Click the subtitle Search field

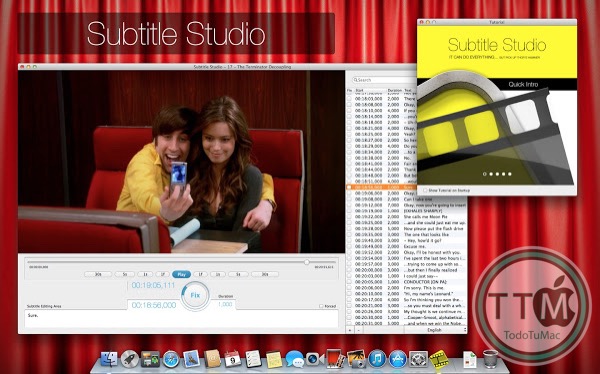(x=385, y=80)
